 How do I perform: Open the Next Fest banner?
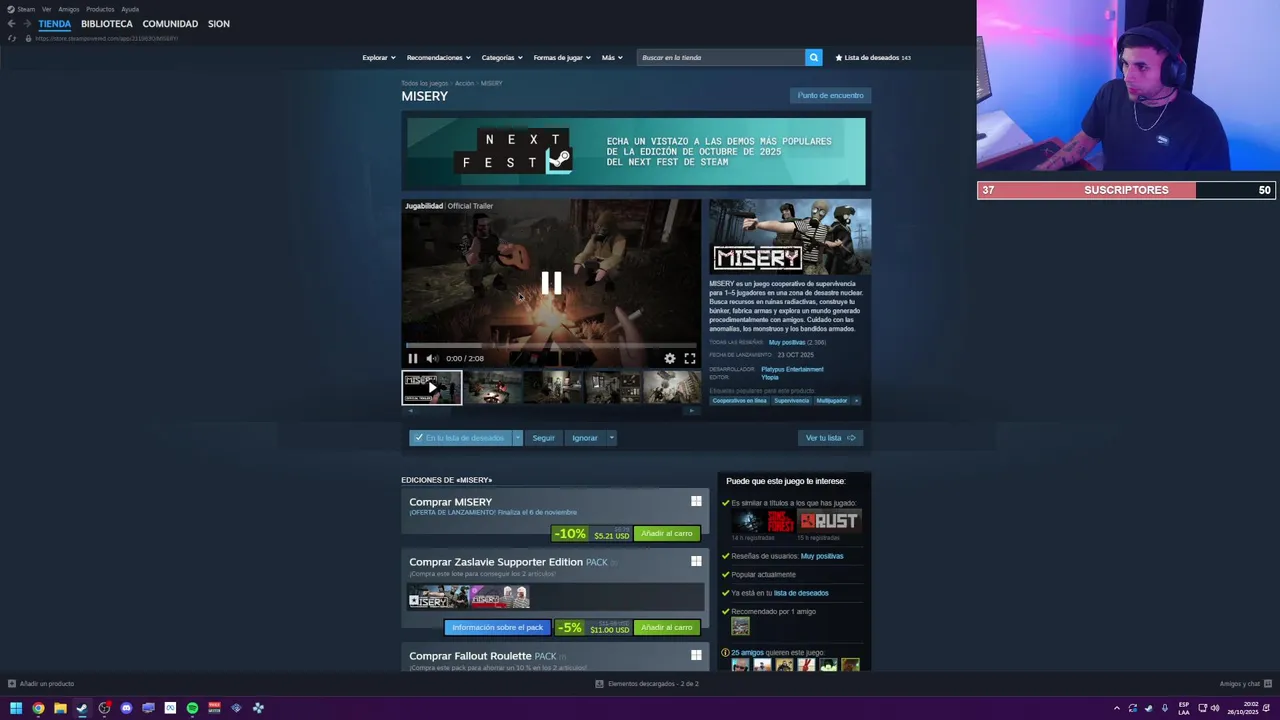pos(636,151)
